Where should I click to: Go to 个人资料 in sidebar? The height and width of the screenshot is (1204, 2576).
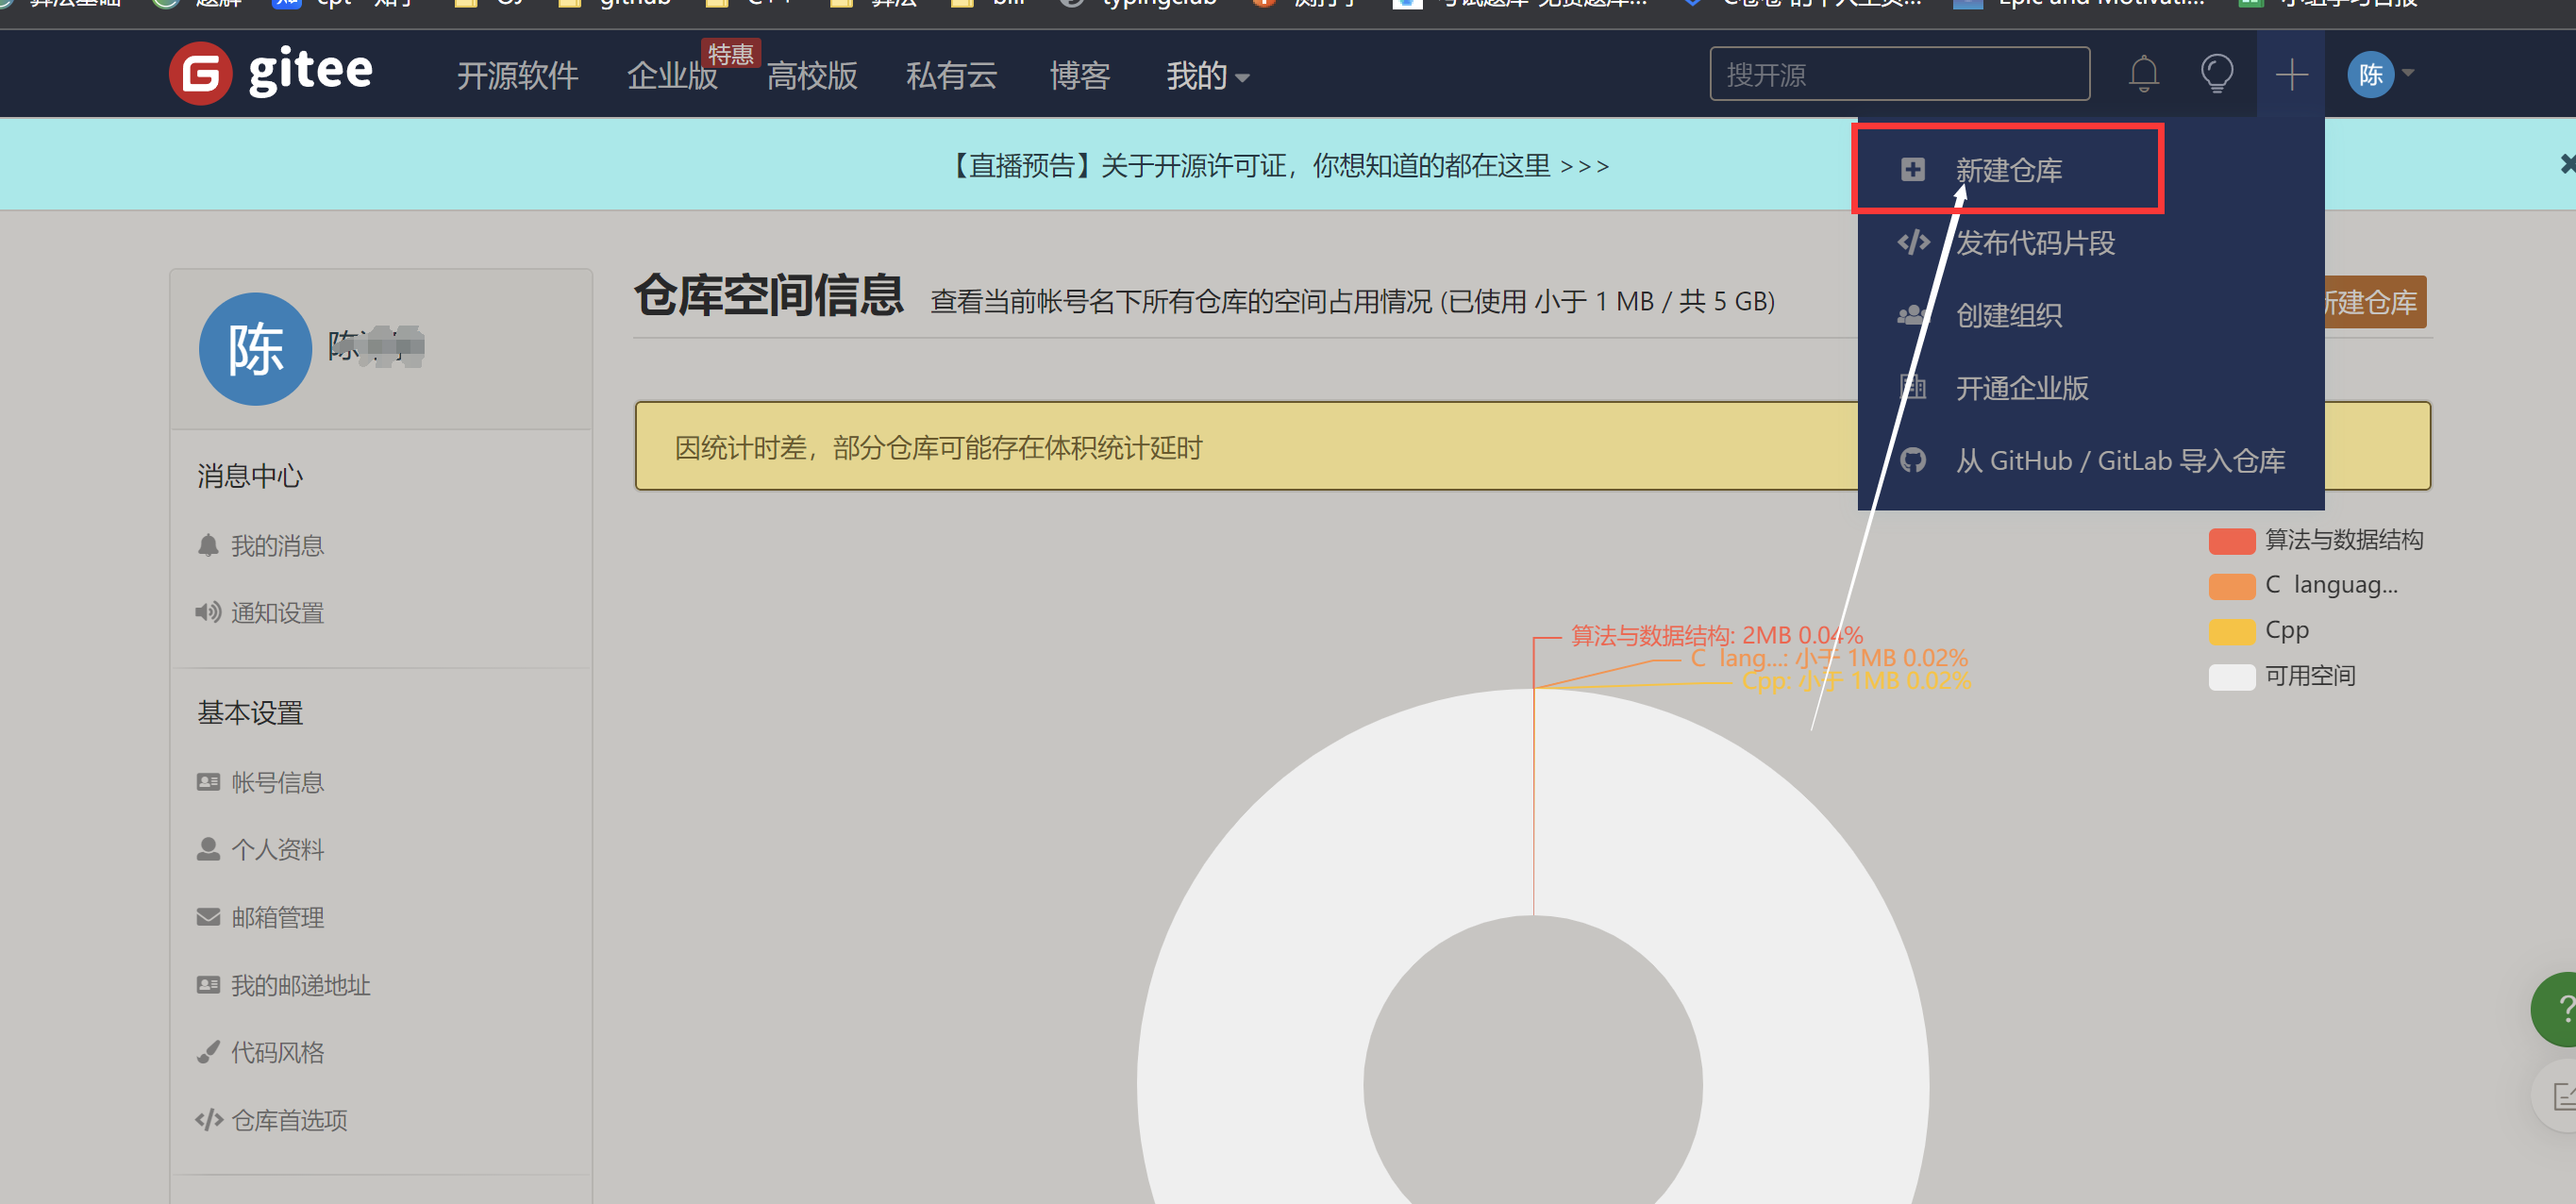click(x=277, y=849)
